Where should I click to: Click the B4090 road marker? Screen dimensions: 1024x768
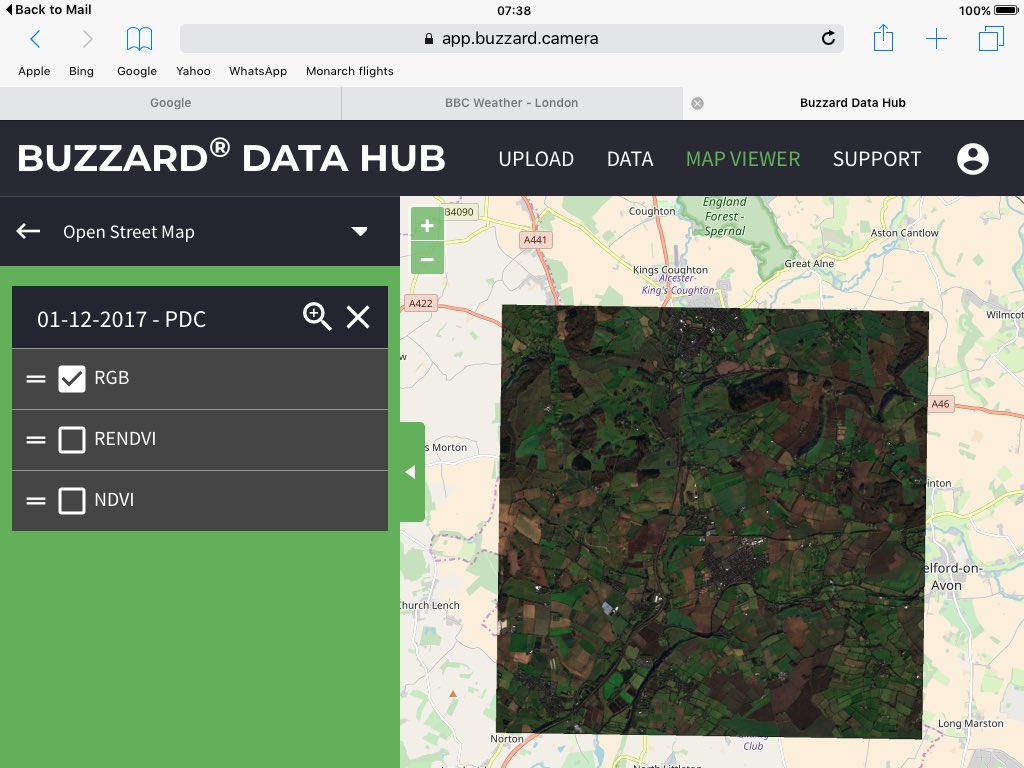(x=459, y=212)
